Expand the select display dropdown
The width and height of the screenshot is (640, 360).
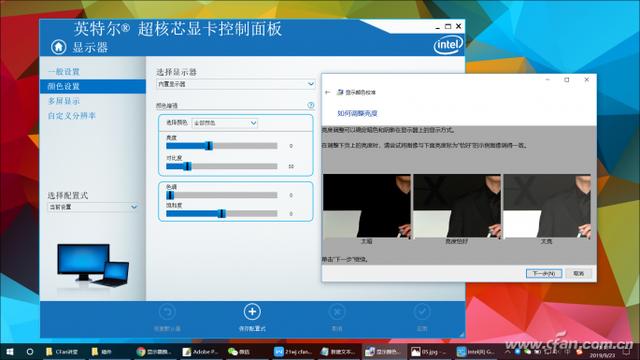(236, 84)
